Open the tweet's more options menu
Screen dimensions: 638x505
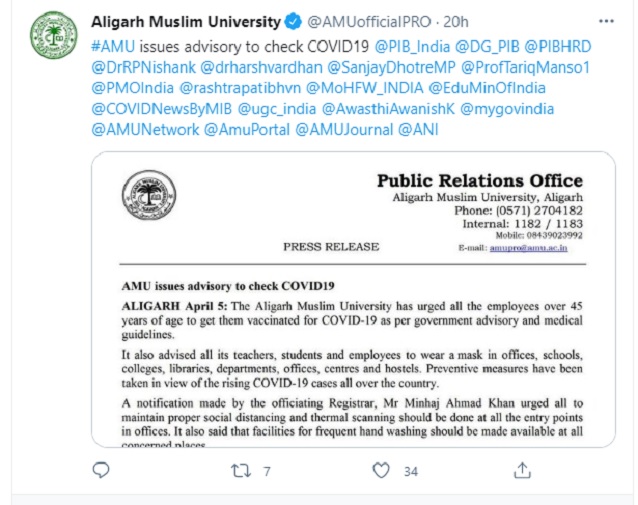pos(605,21)
